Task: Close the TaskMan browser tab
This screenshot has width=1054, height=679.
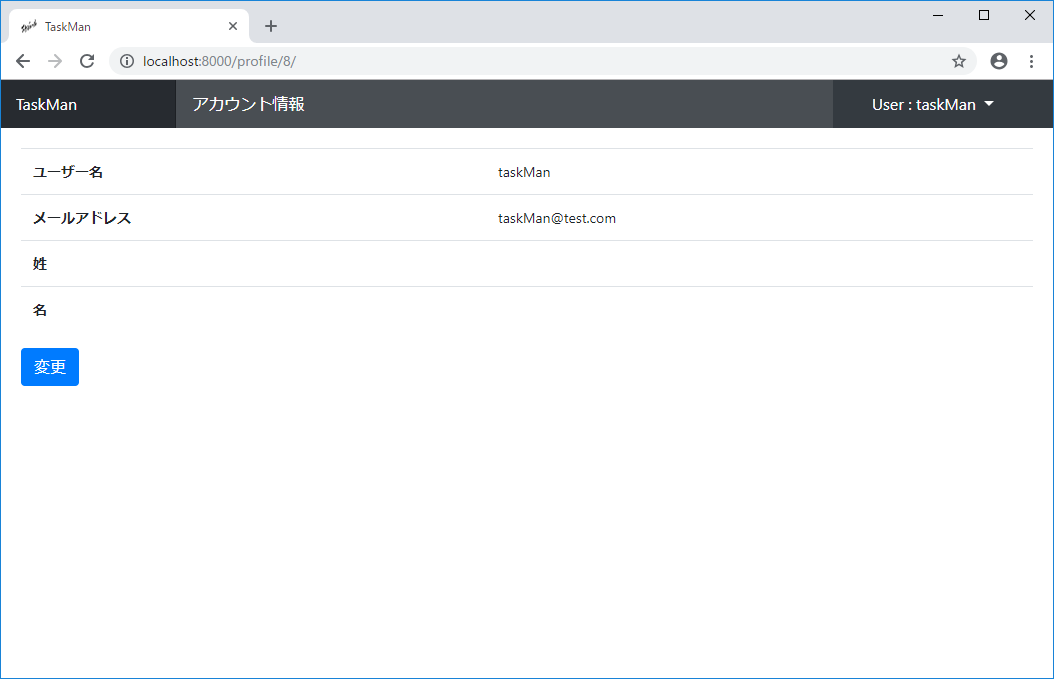Action: [x=233, y=26]
